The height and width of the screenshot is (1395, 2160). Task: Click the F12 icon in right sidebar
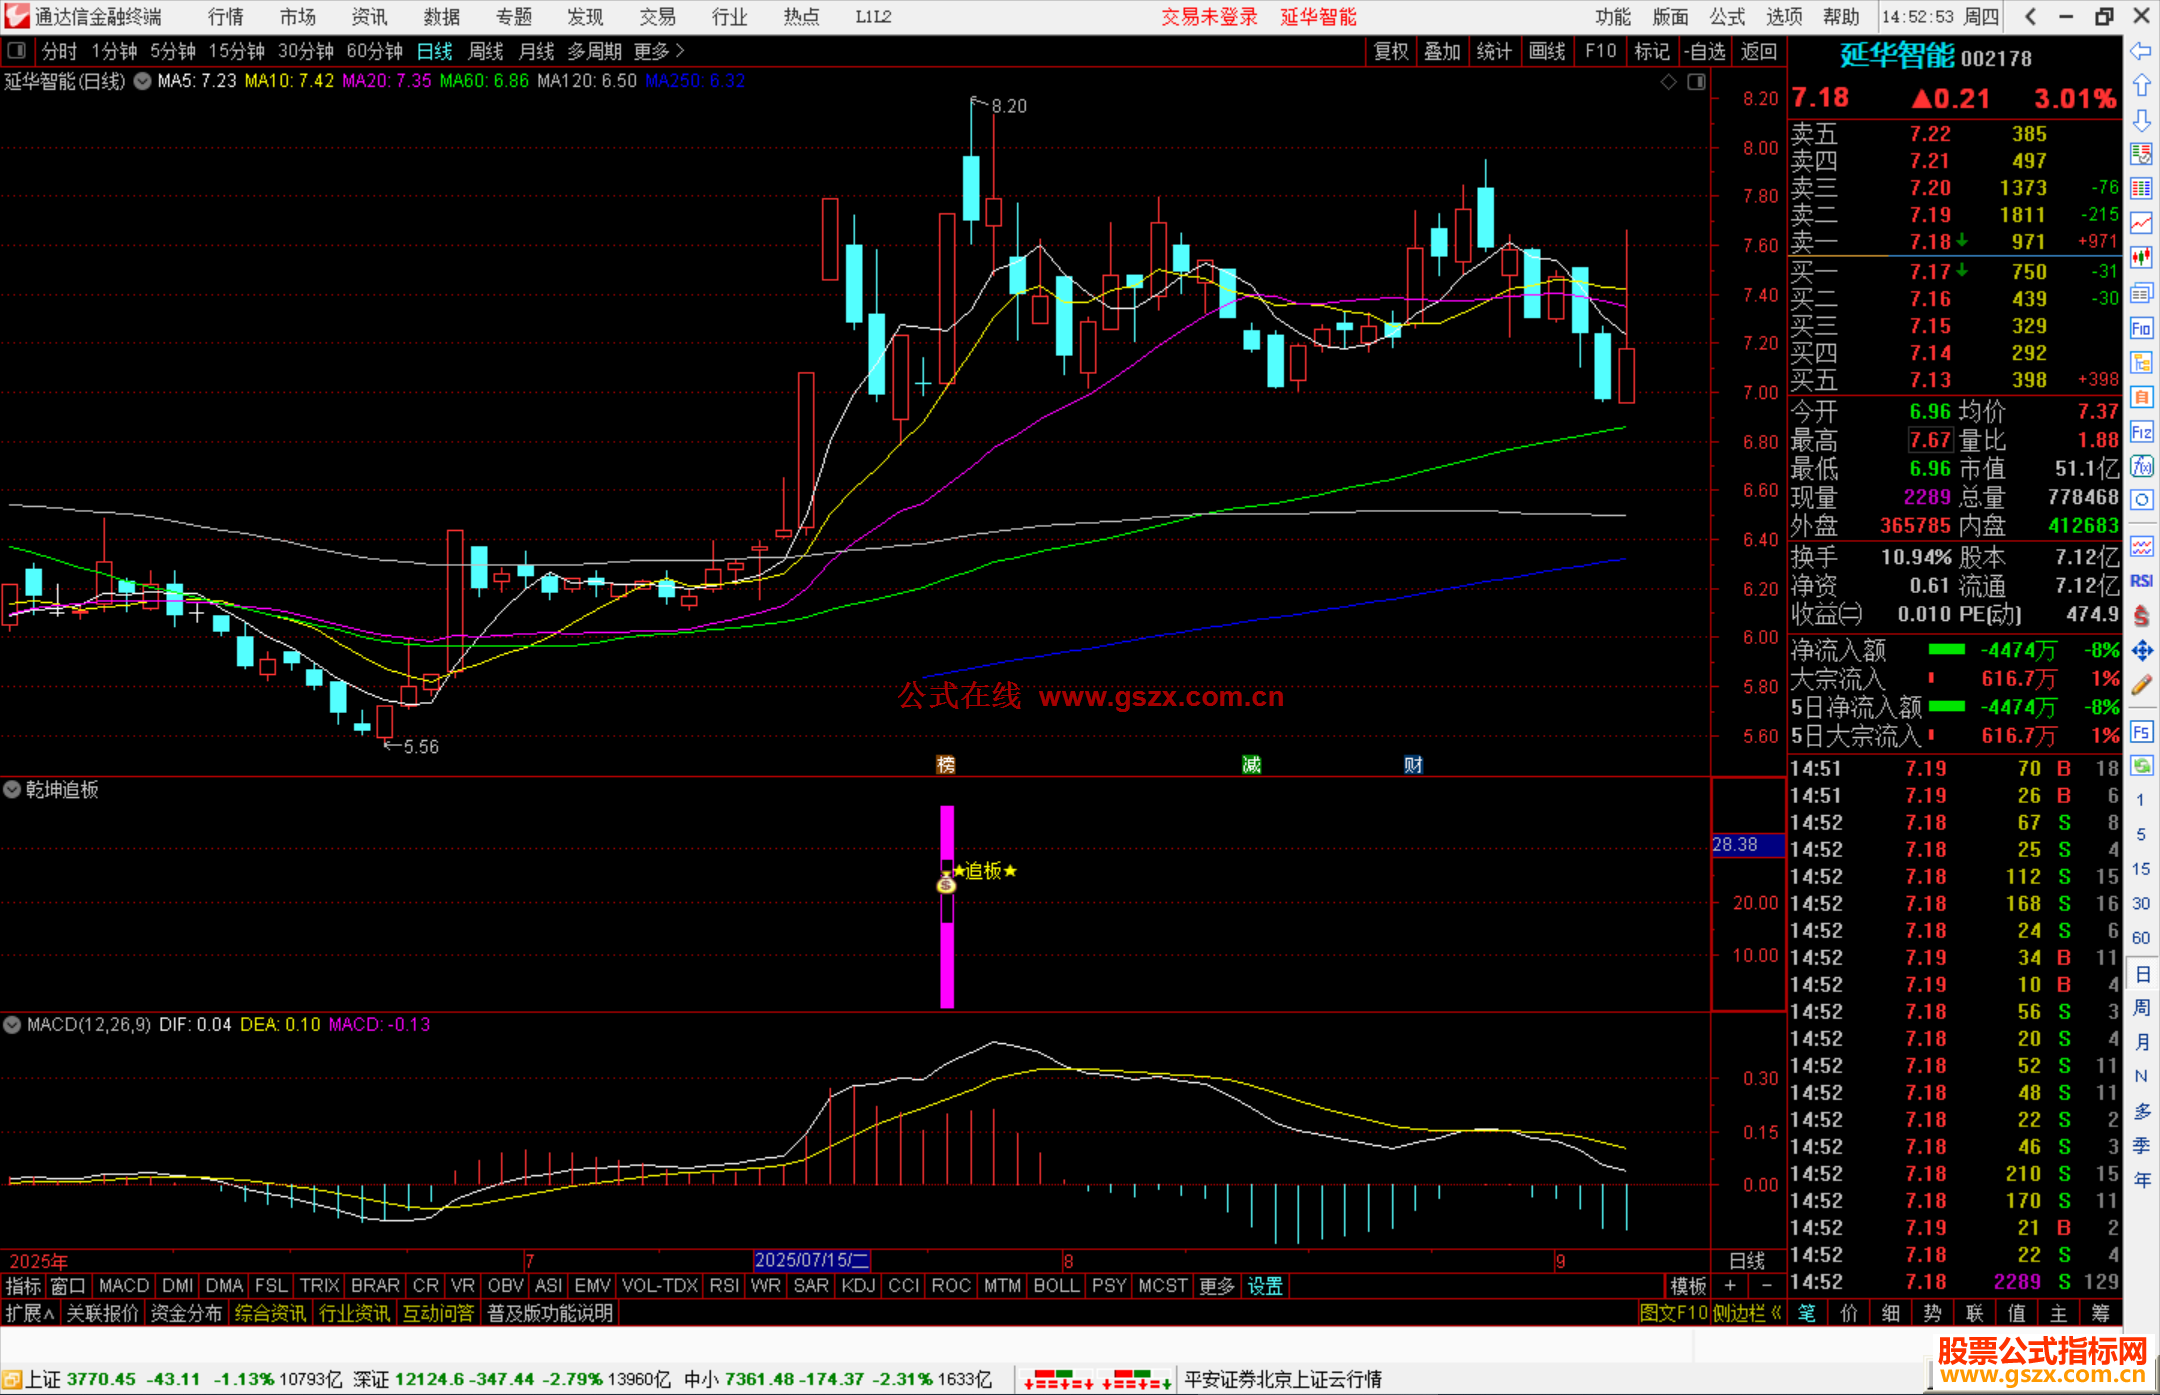(2141, 432)
